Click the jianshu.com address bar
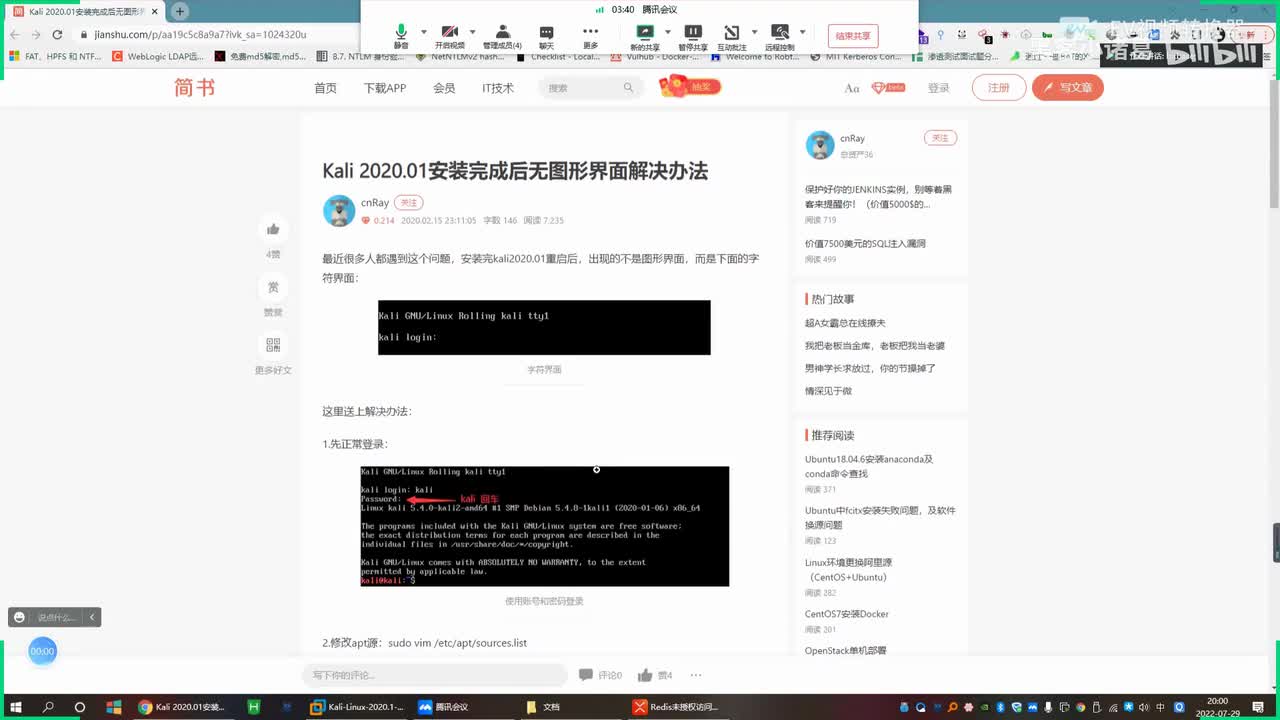 (200, 34)
